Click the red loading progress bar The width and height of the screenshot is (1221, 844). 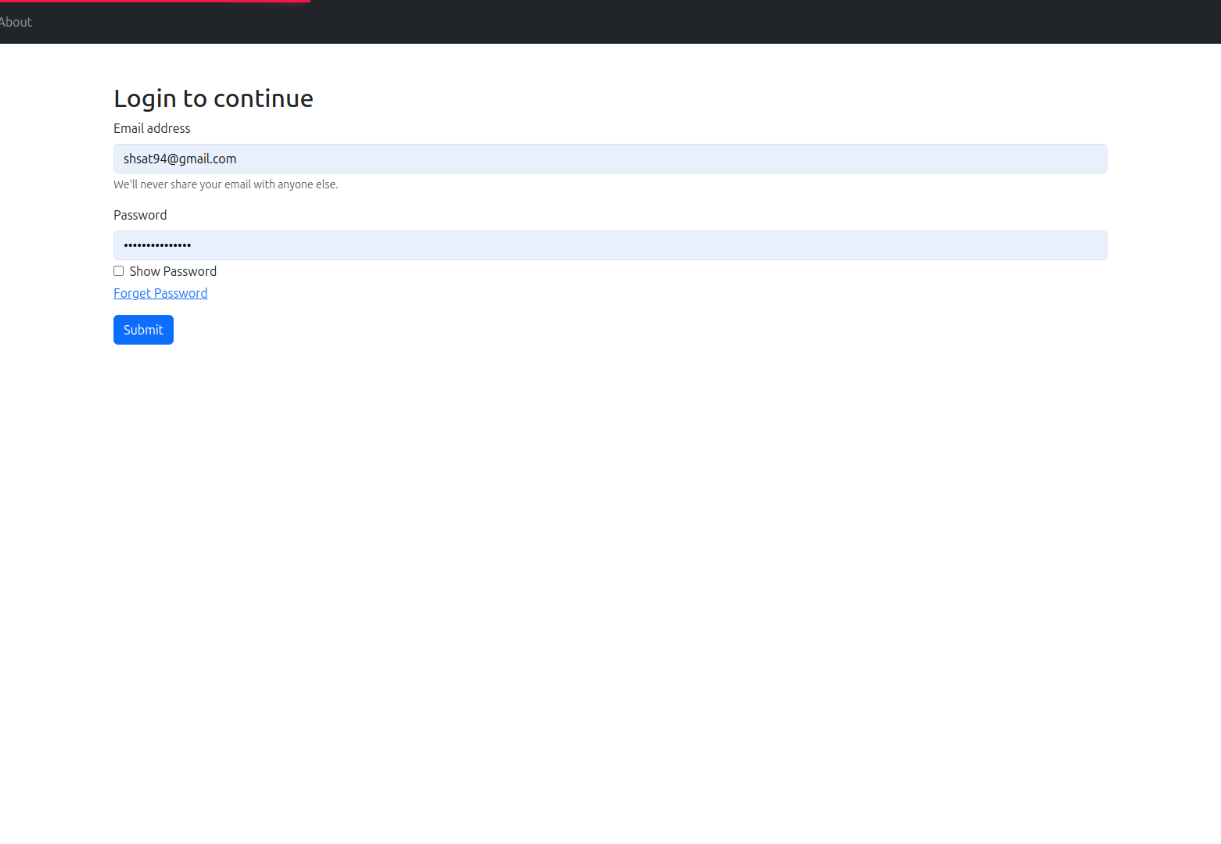pyautogui.click(x=155, y=1)
